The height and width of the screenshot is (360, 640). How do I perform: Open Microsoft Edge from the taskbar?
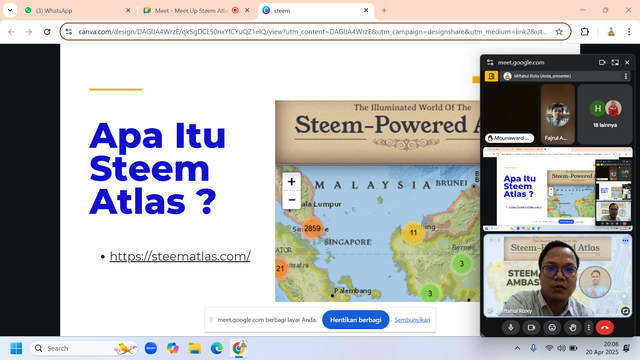coord(217,348)
